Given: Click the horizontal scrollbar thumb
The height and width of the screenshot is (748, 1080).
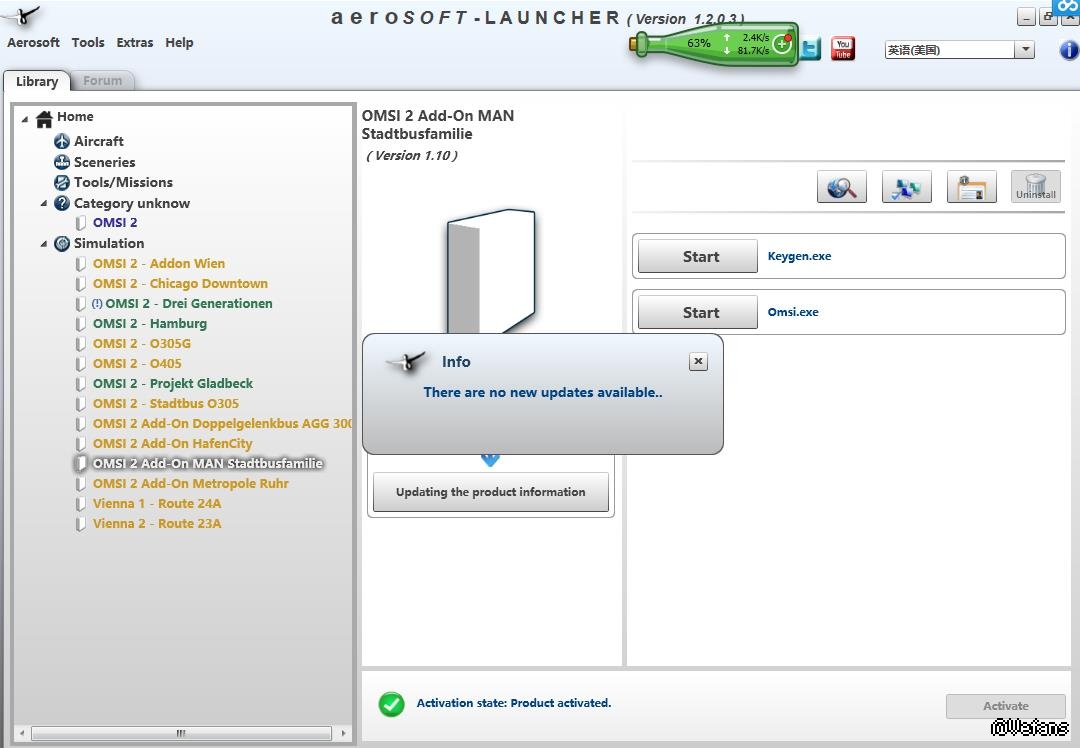Looking at the screenshot, I should point(181,733).
